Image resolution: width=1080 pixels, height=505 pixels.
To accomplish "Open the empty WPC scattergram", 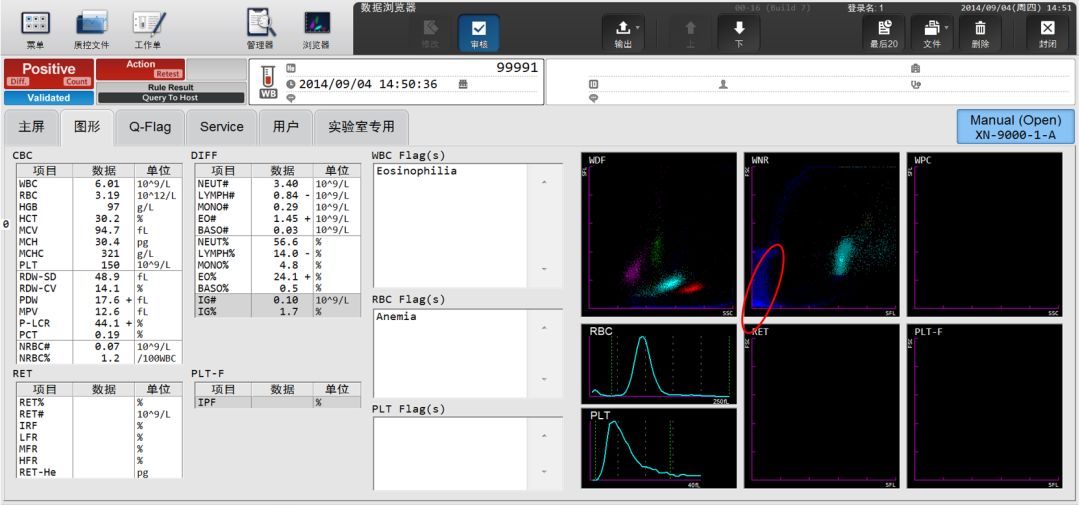I will pos(984,235).
